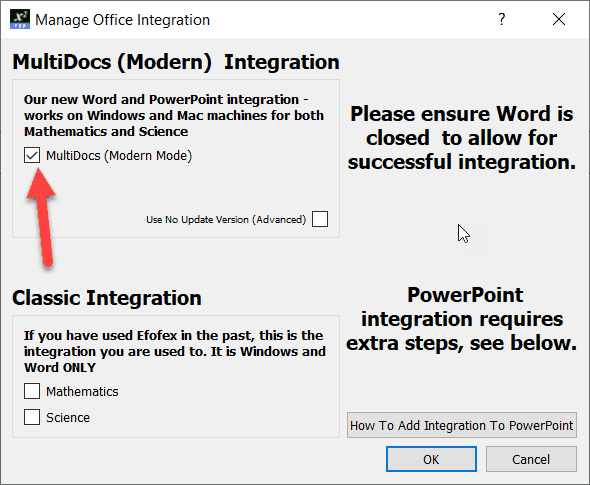The image size is (590, 485).
Task: Enable Use No Update Version (Advanced) checkbox
Action: (x=320, y=219)
